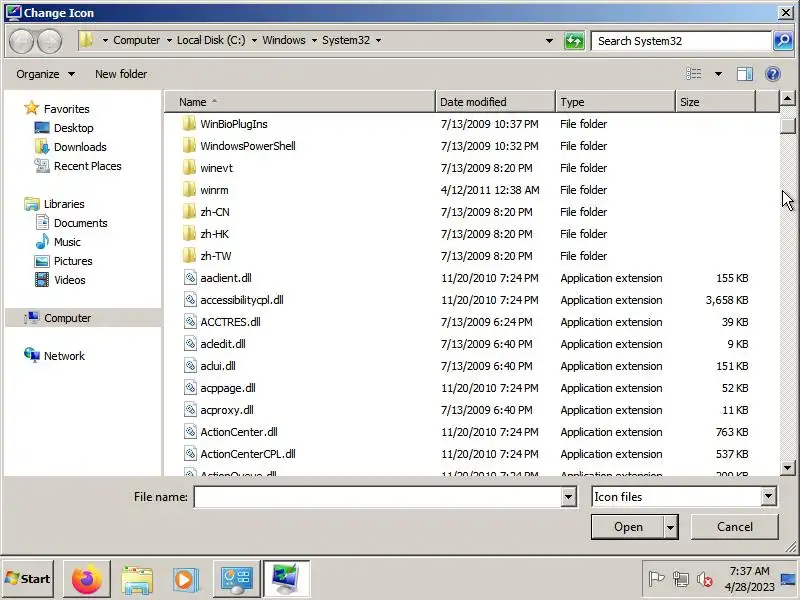Click the Back navigation arrow button
Screen dimensions: 800x600
pos(22,41)
